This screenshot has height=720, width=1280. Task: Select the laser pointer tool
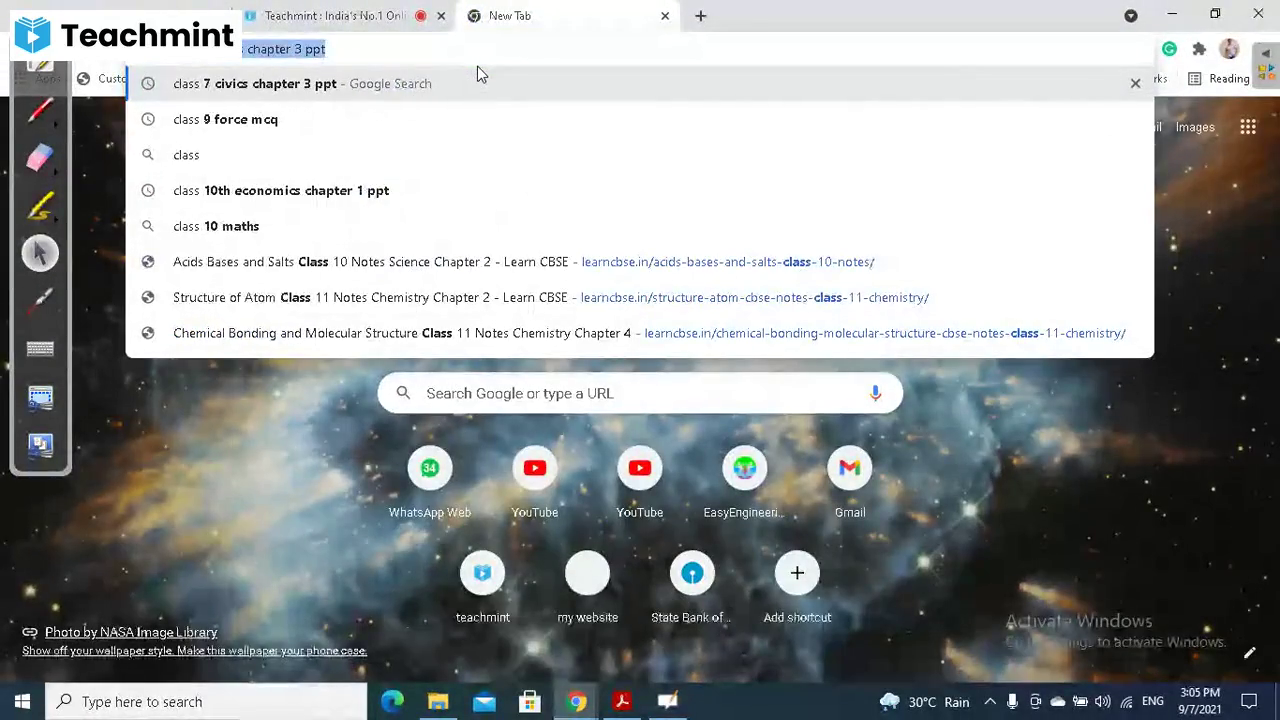(x=40, y=300)
